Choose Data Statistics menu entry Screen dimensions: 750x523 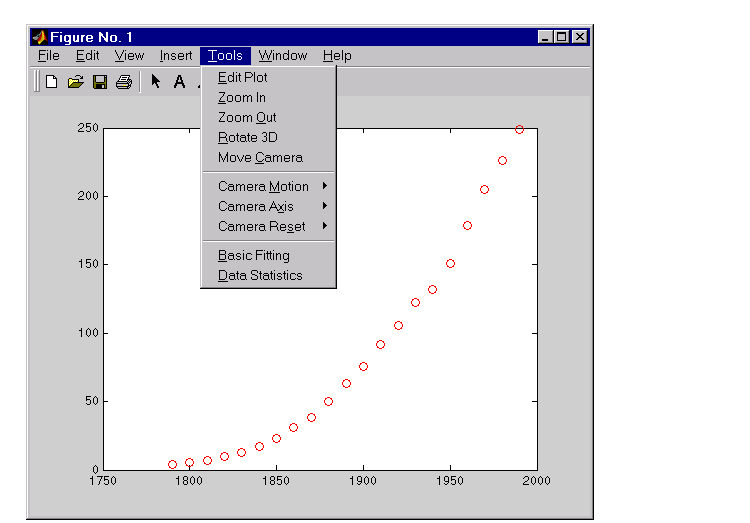(x=260, y=275)
